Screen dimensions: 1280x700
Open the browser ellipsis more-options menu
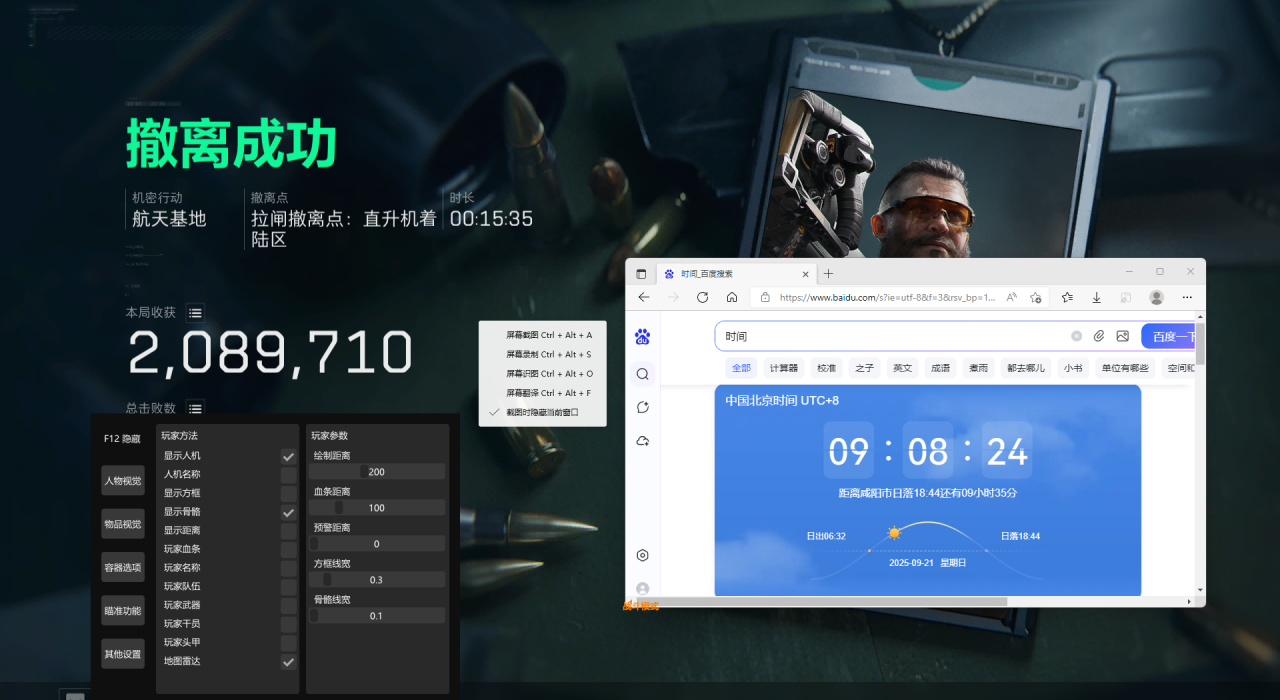pos(1187,297)
